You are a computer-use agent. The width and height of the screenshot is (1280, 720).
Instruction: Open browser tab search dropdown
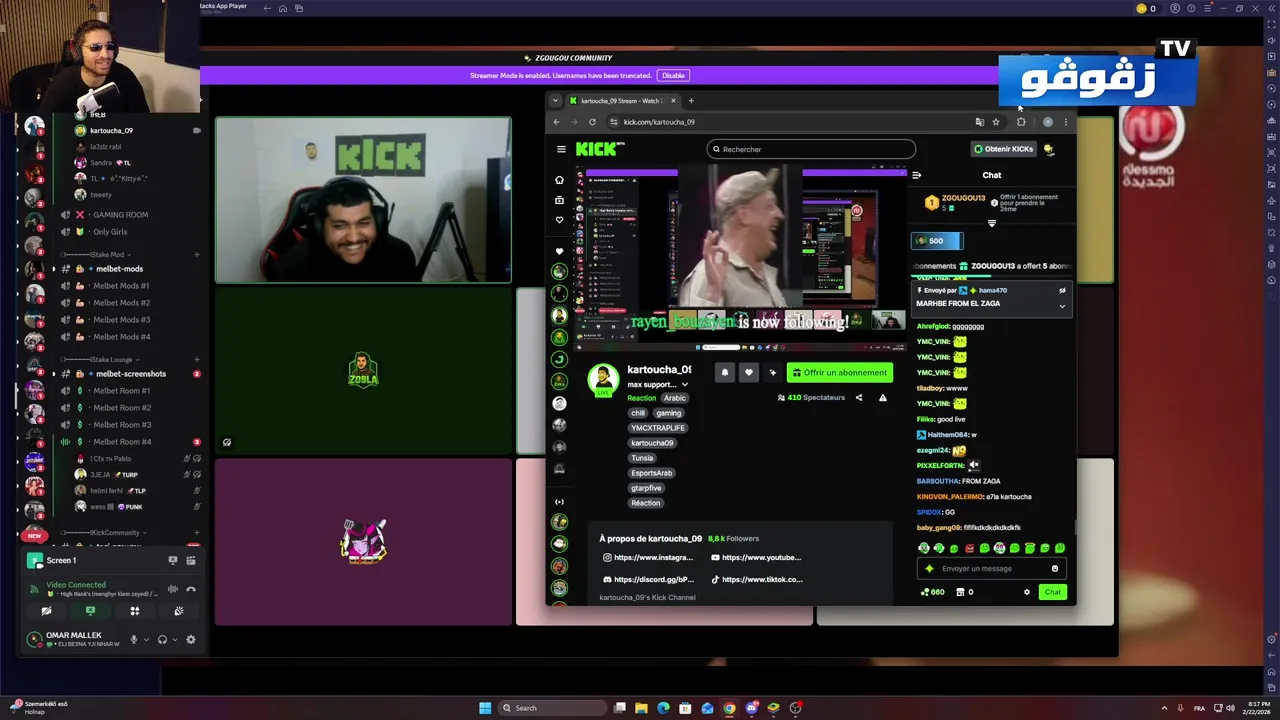[555, 101]
